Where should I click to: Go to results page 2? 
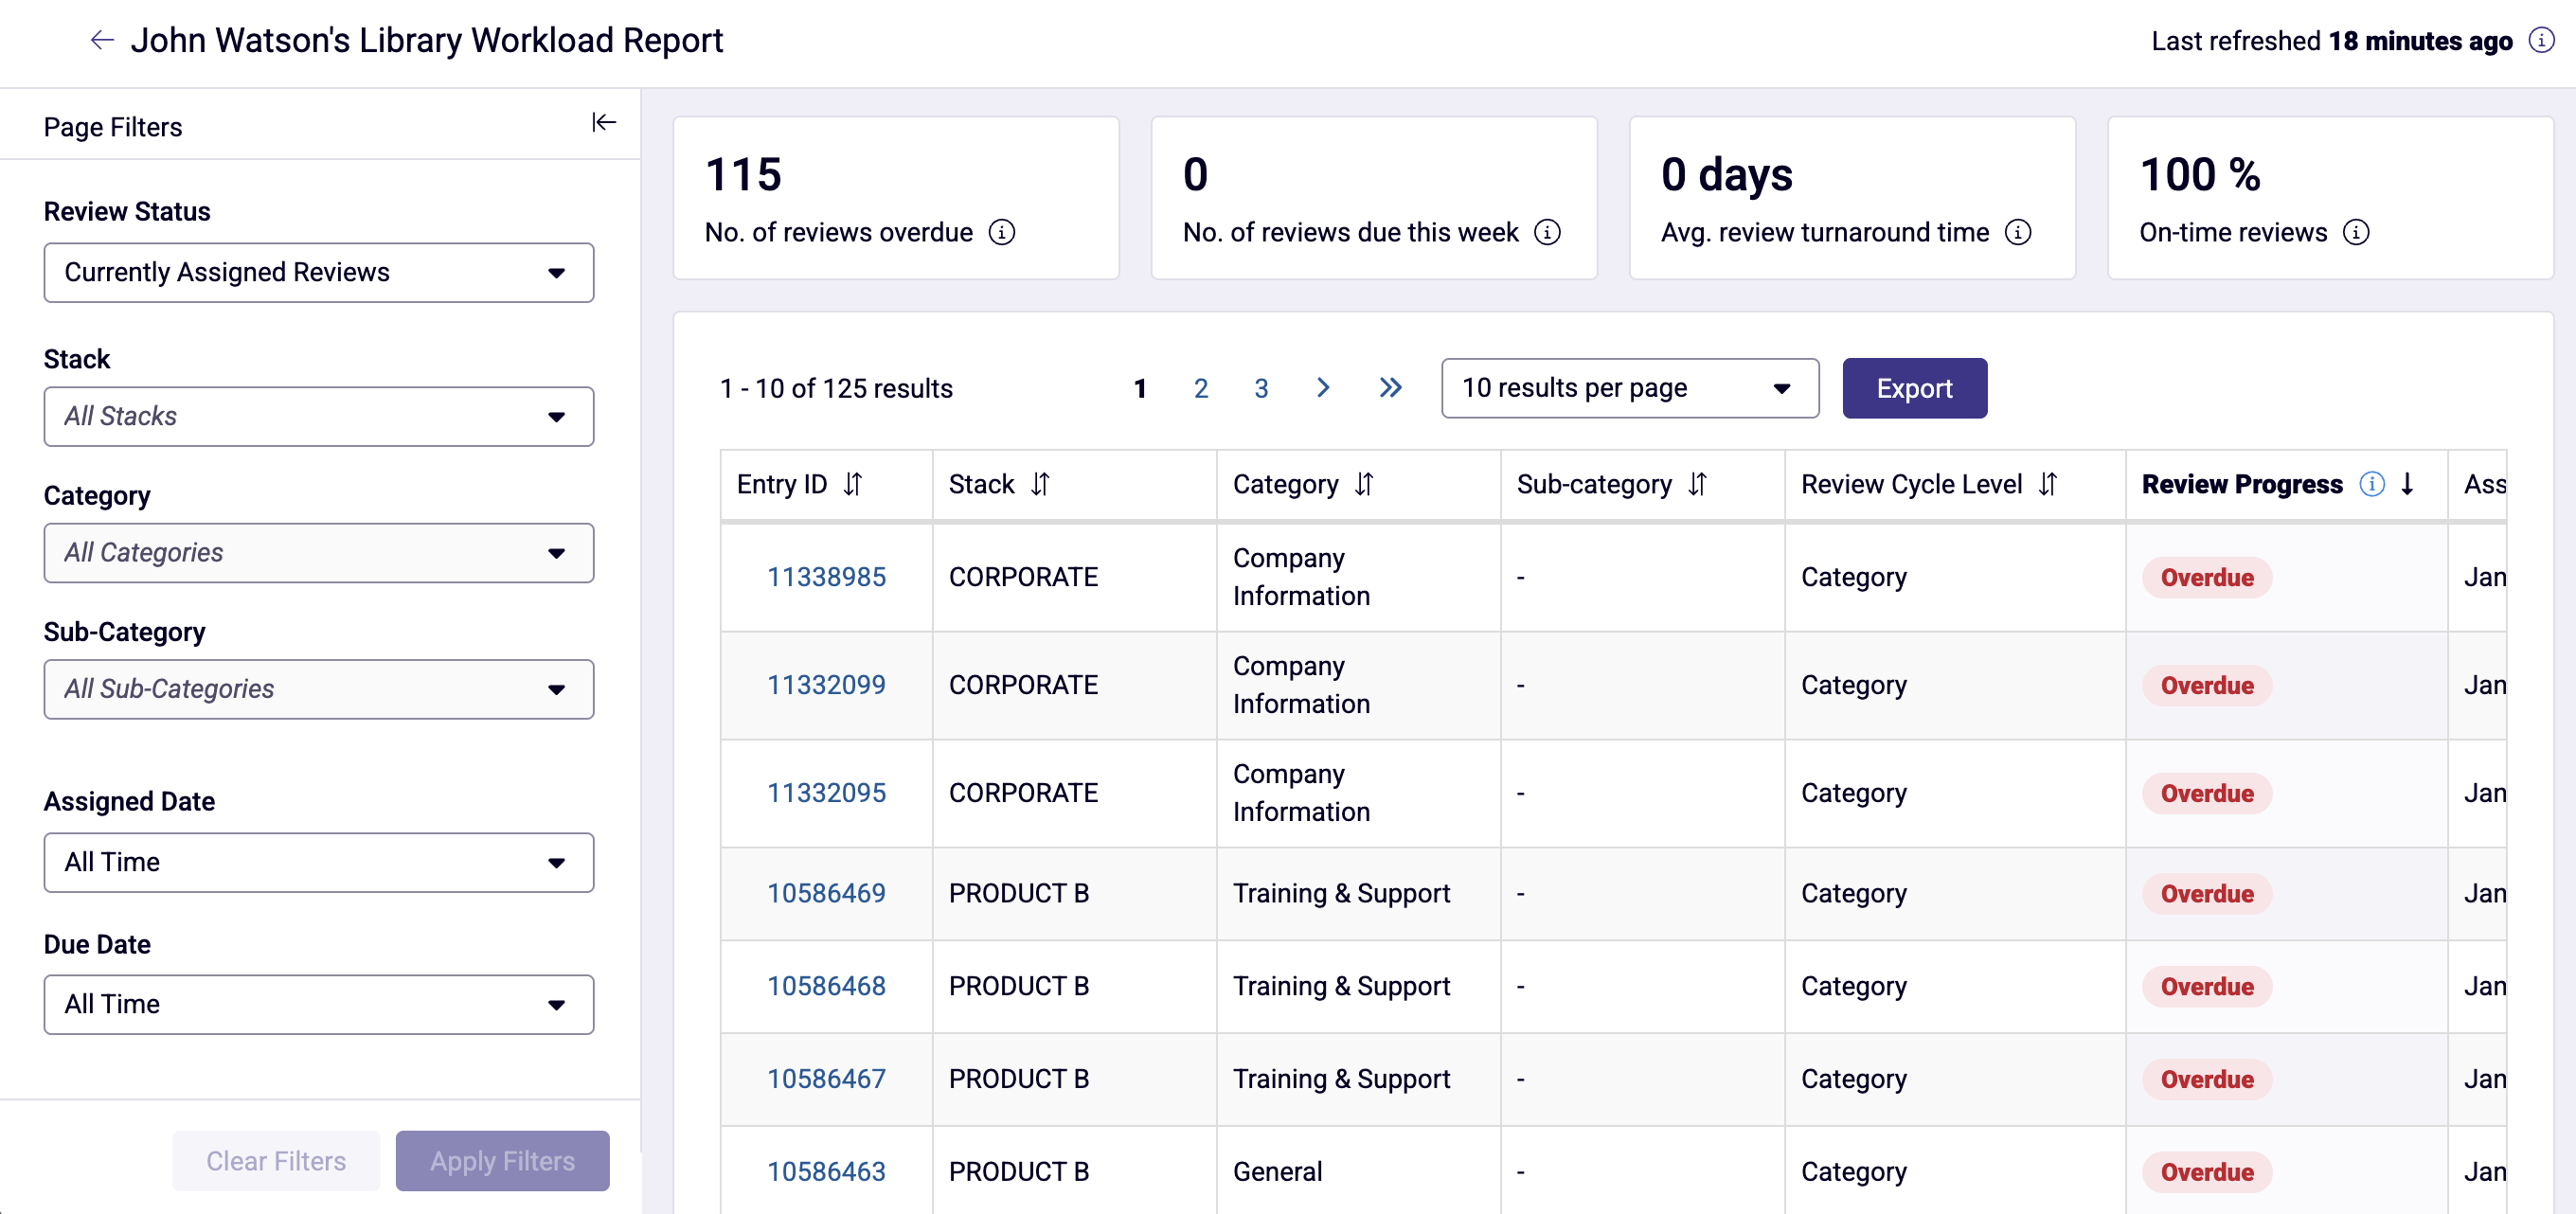tap(1201, 388)
